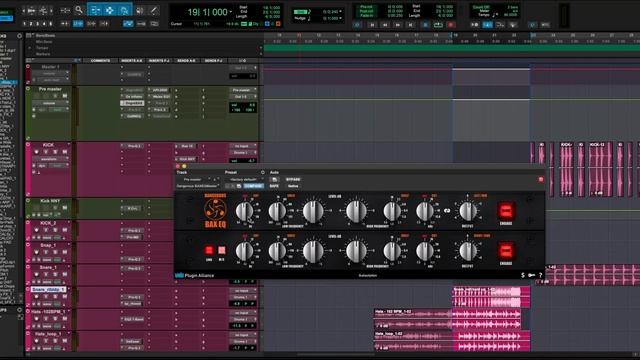Click the highlighted insert on Pre master track
This screenshot has height=360, width=640.
[x=132, y=103]
